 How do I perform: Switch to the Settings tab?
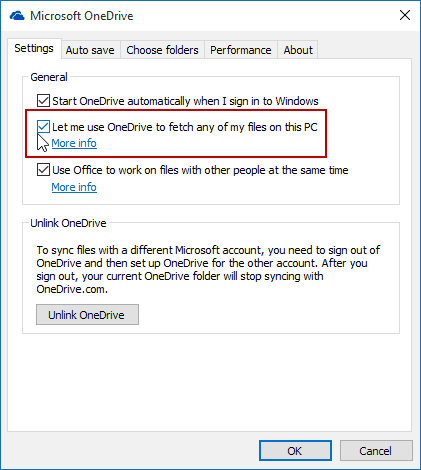pos(34,48)
